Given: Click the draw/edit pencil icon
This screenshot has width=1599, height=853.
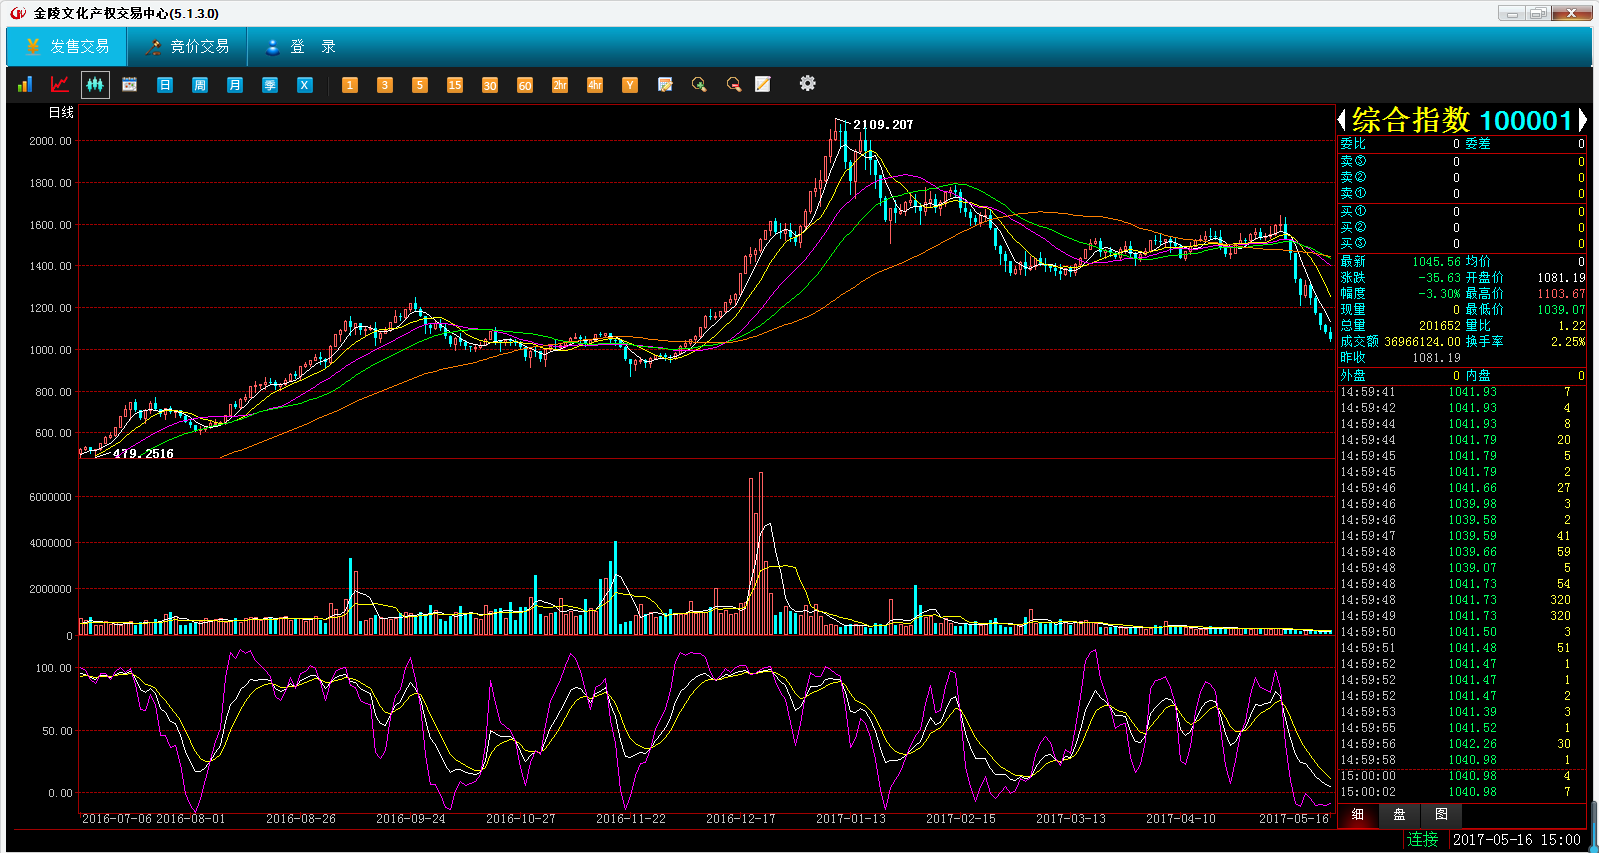Looking at the screenshot, I should click(x=763, y=85).
